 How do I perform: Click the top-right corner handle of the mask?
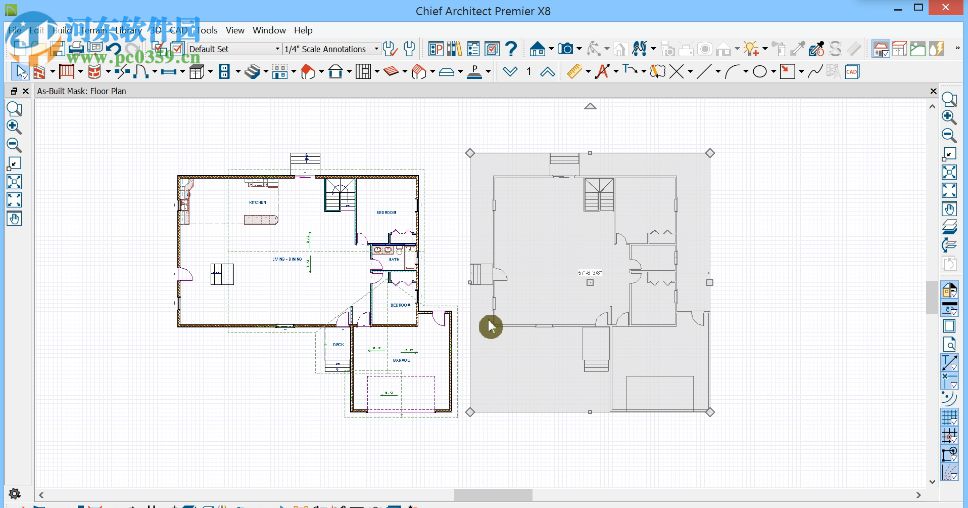(x=710, y=152)
